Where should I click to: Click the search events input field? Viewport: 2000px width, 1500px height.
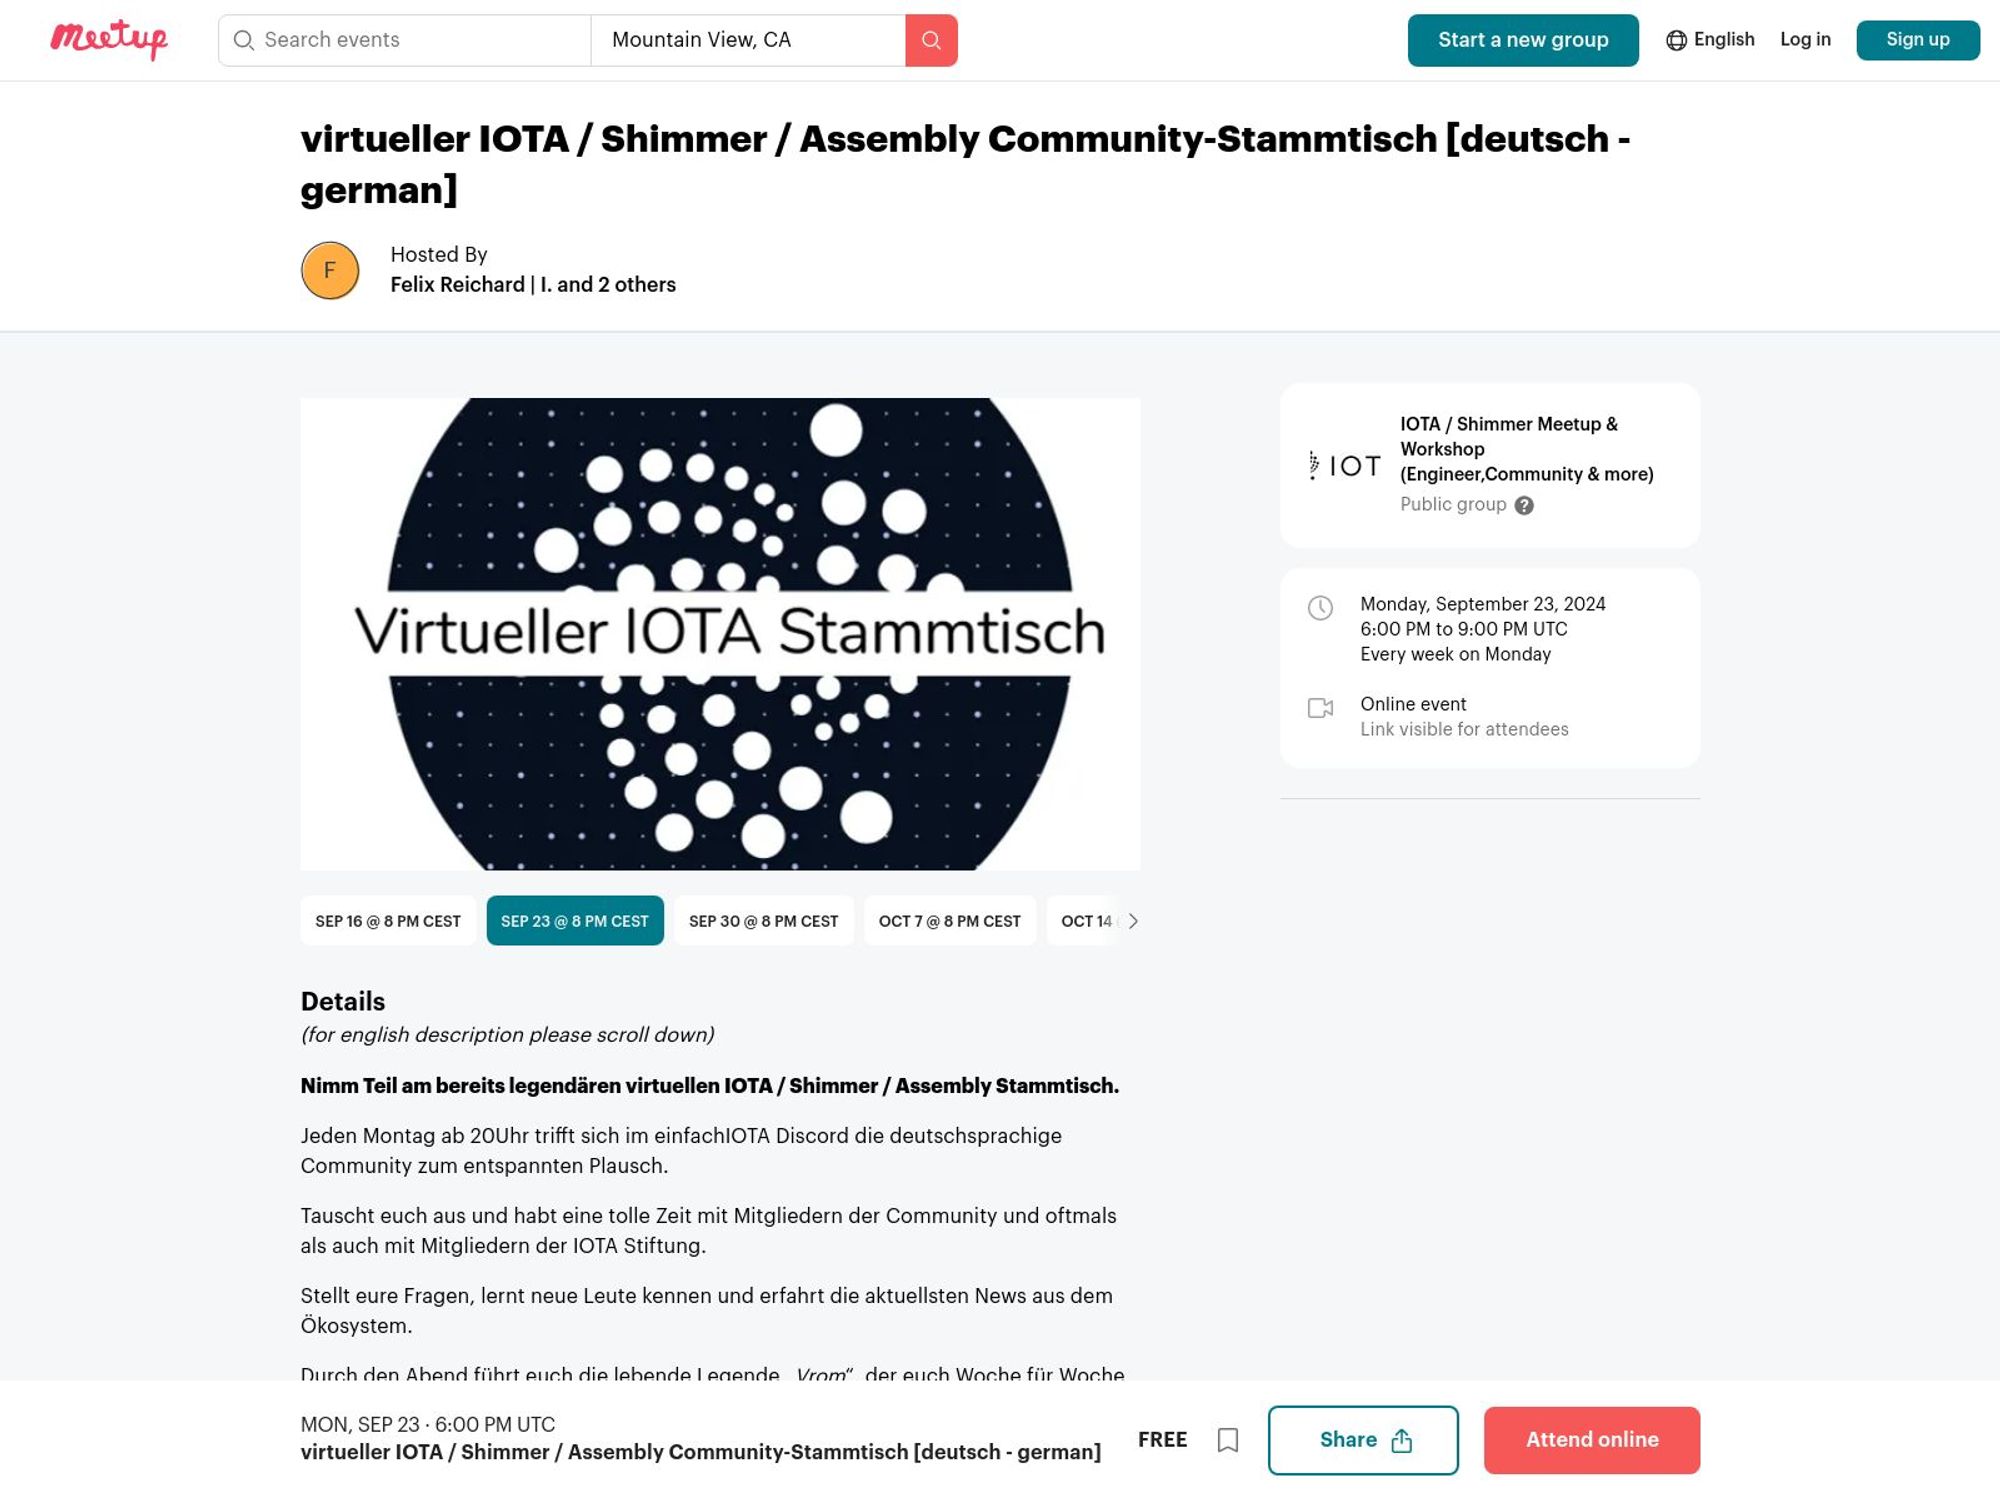405,39
